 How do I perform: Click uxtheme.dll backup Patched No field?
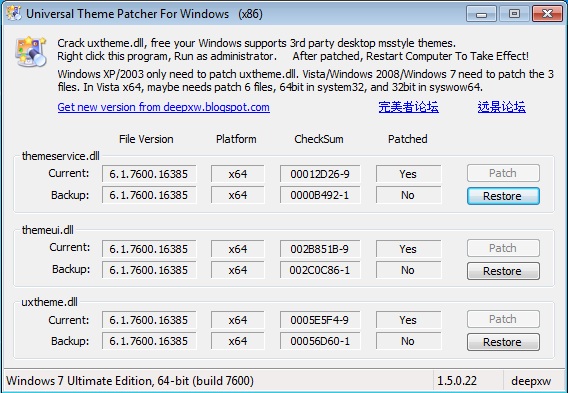coord(409,341)
